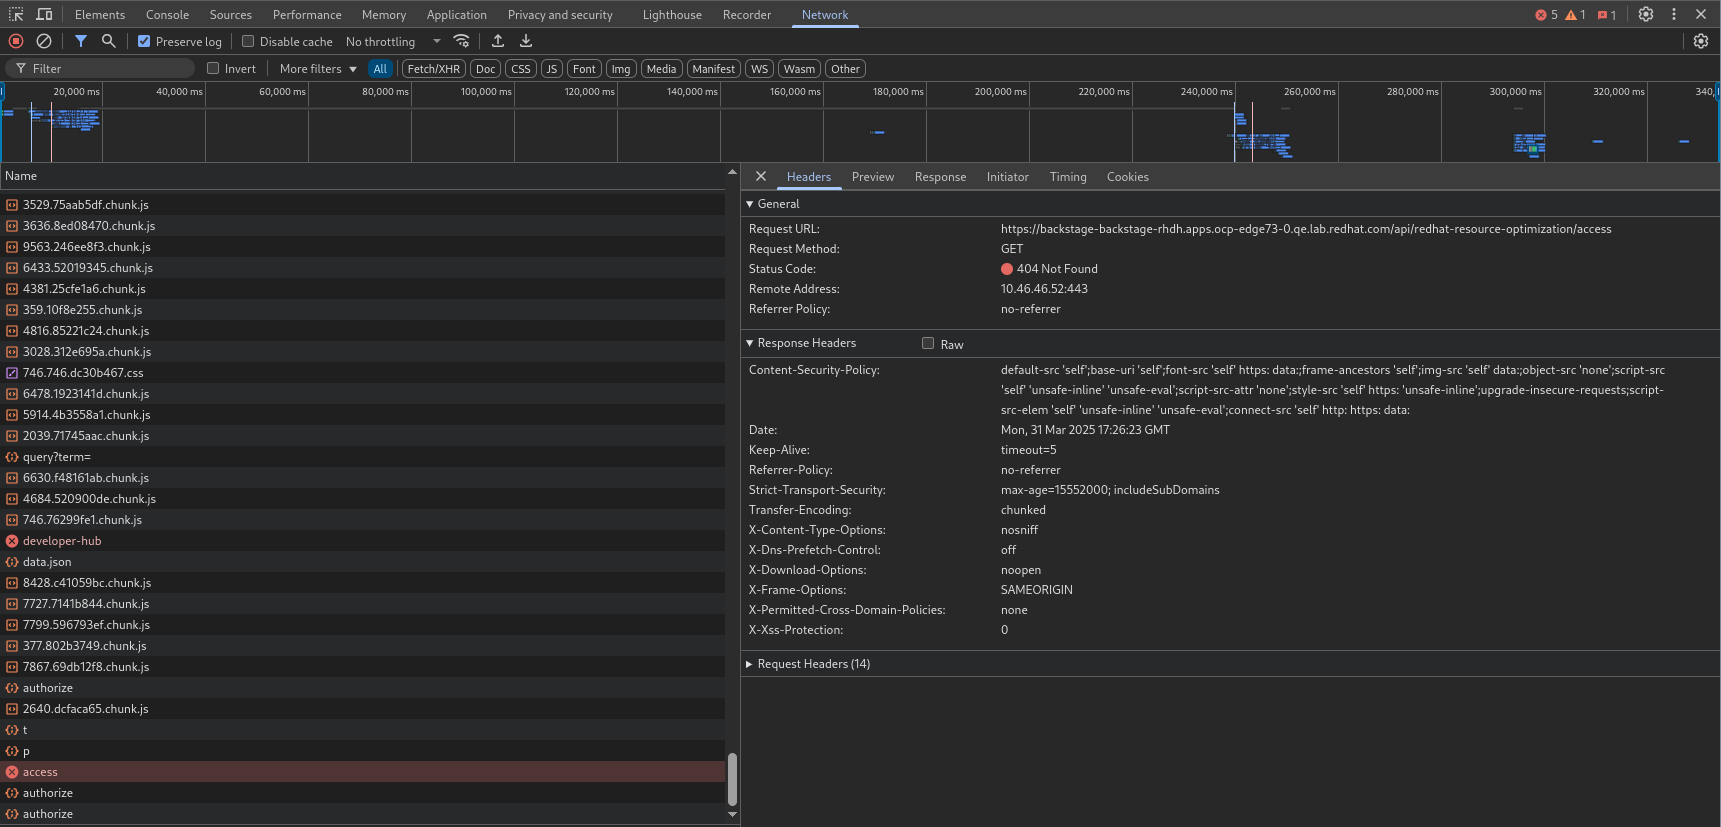This screenshot has height=827, width=1721.
Task: Switch to the Console tab
Action: (167, 15)
